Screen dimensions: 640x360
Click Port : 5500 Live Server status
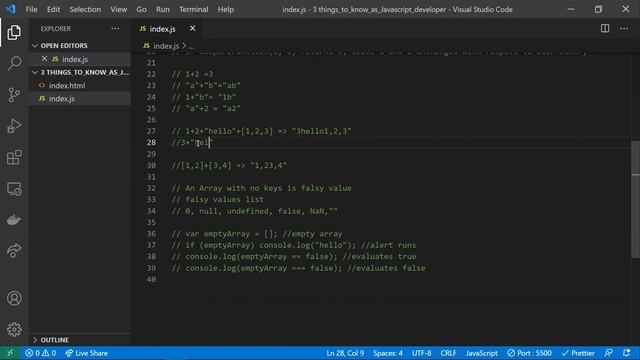pos(529,353)
